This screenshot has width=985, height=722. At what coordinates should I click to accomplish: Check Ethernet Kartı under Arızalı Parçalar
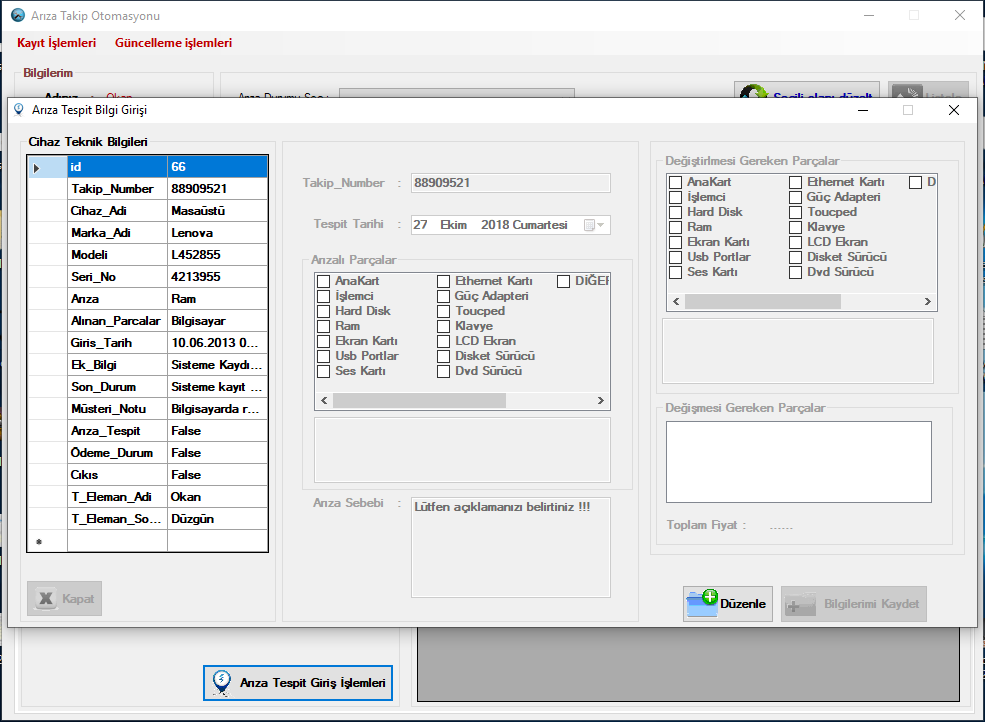pos(444,281)
